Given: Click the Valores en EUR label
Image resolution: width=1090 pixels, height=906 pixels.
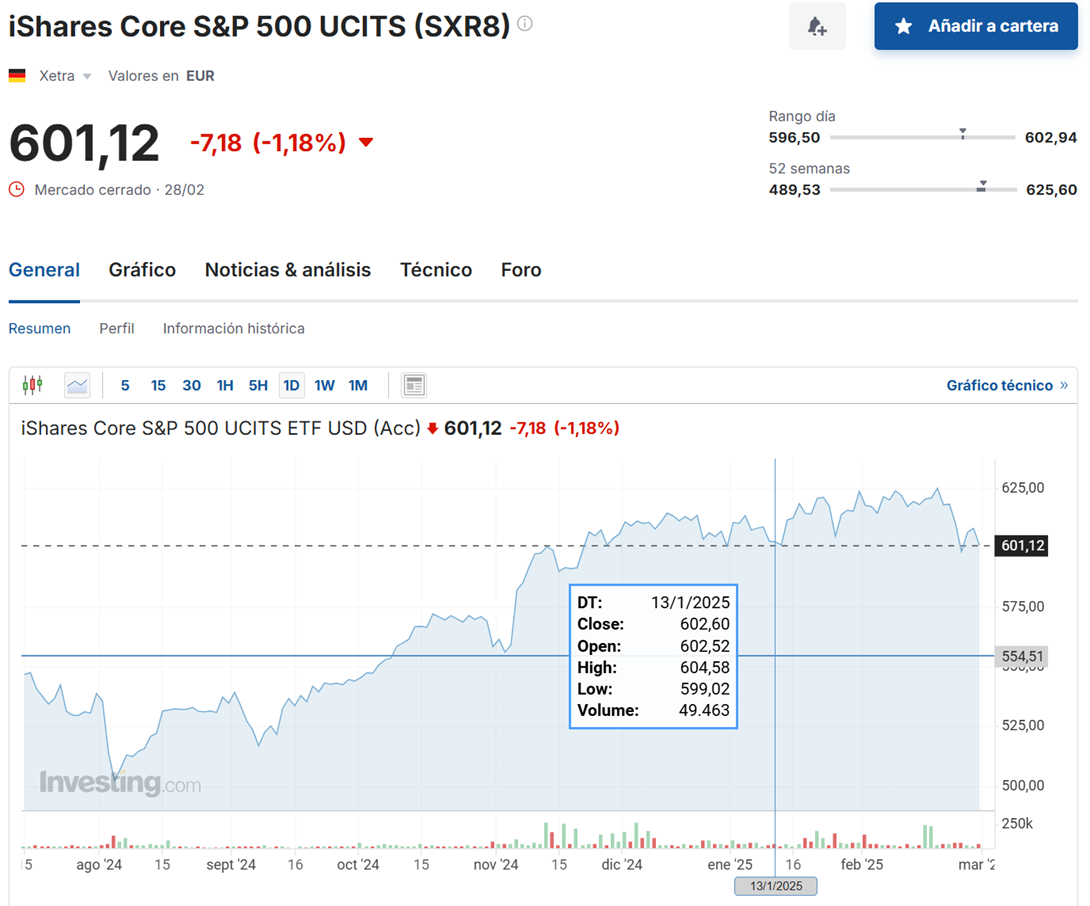Looking at the screenshot, I should [x=161, y=76].
